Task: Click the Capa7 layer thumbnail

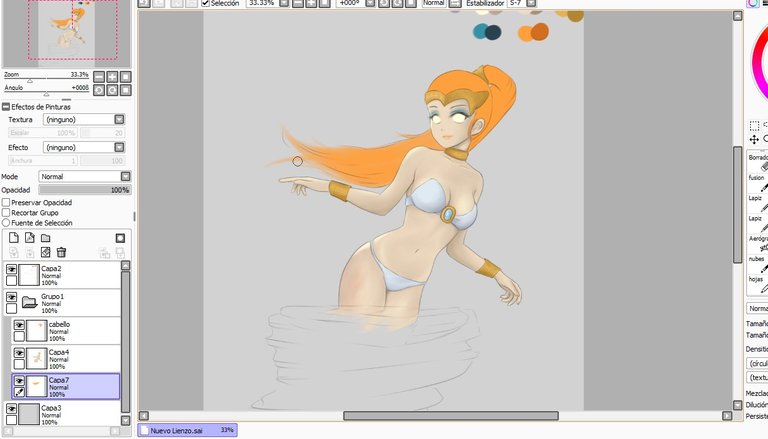Action: point(37,387)
